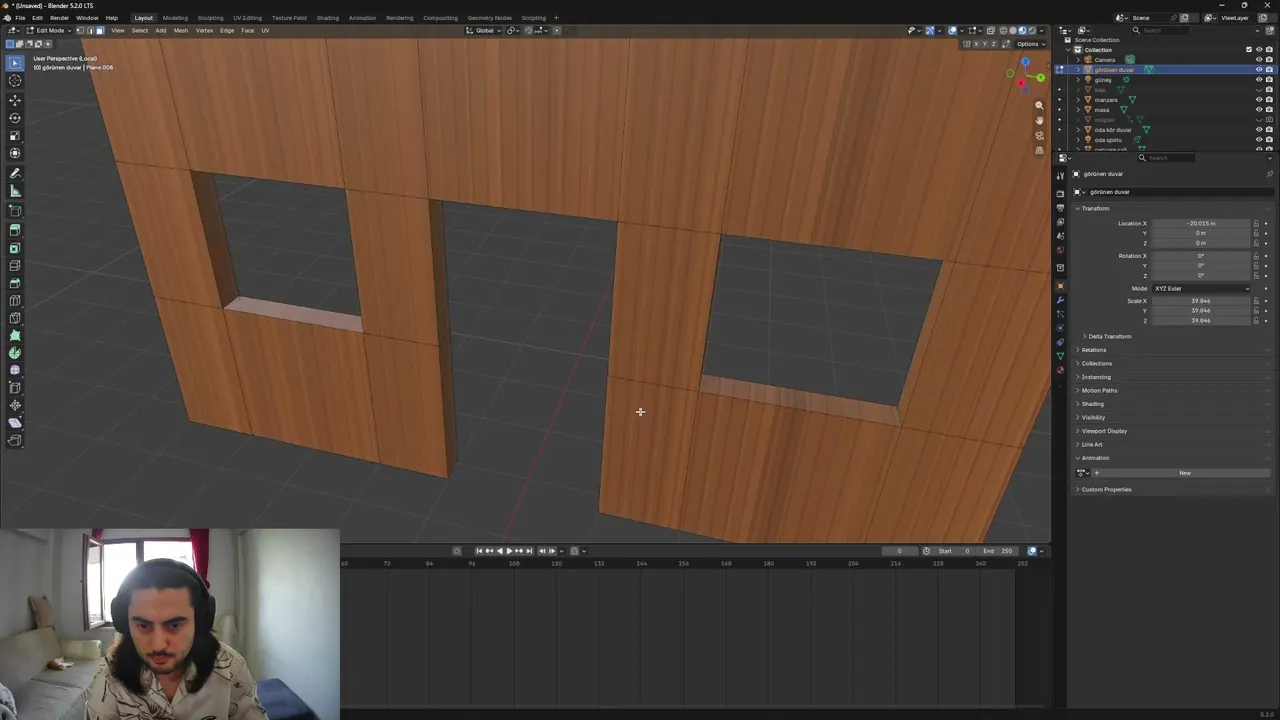Toggle Collection exclude checkbox in outliner
The width and height of the screenshot is (1280, 720).
tap(1248, 50)
